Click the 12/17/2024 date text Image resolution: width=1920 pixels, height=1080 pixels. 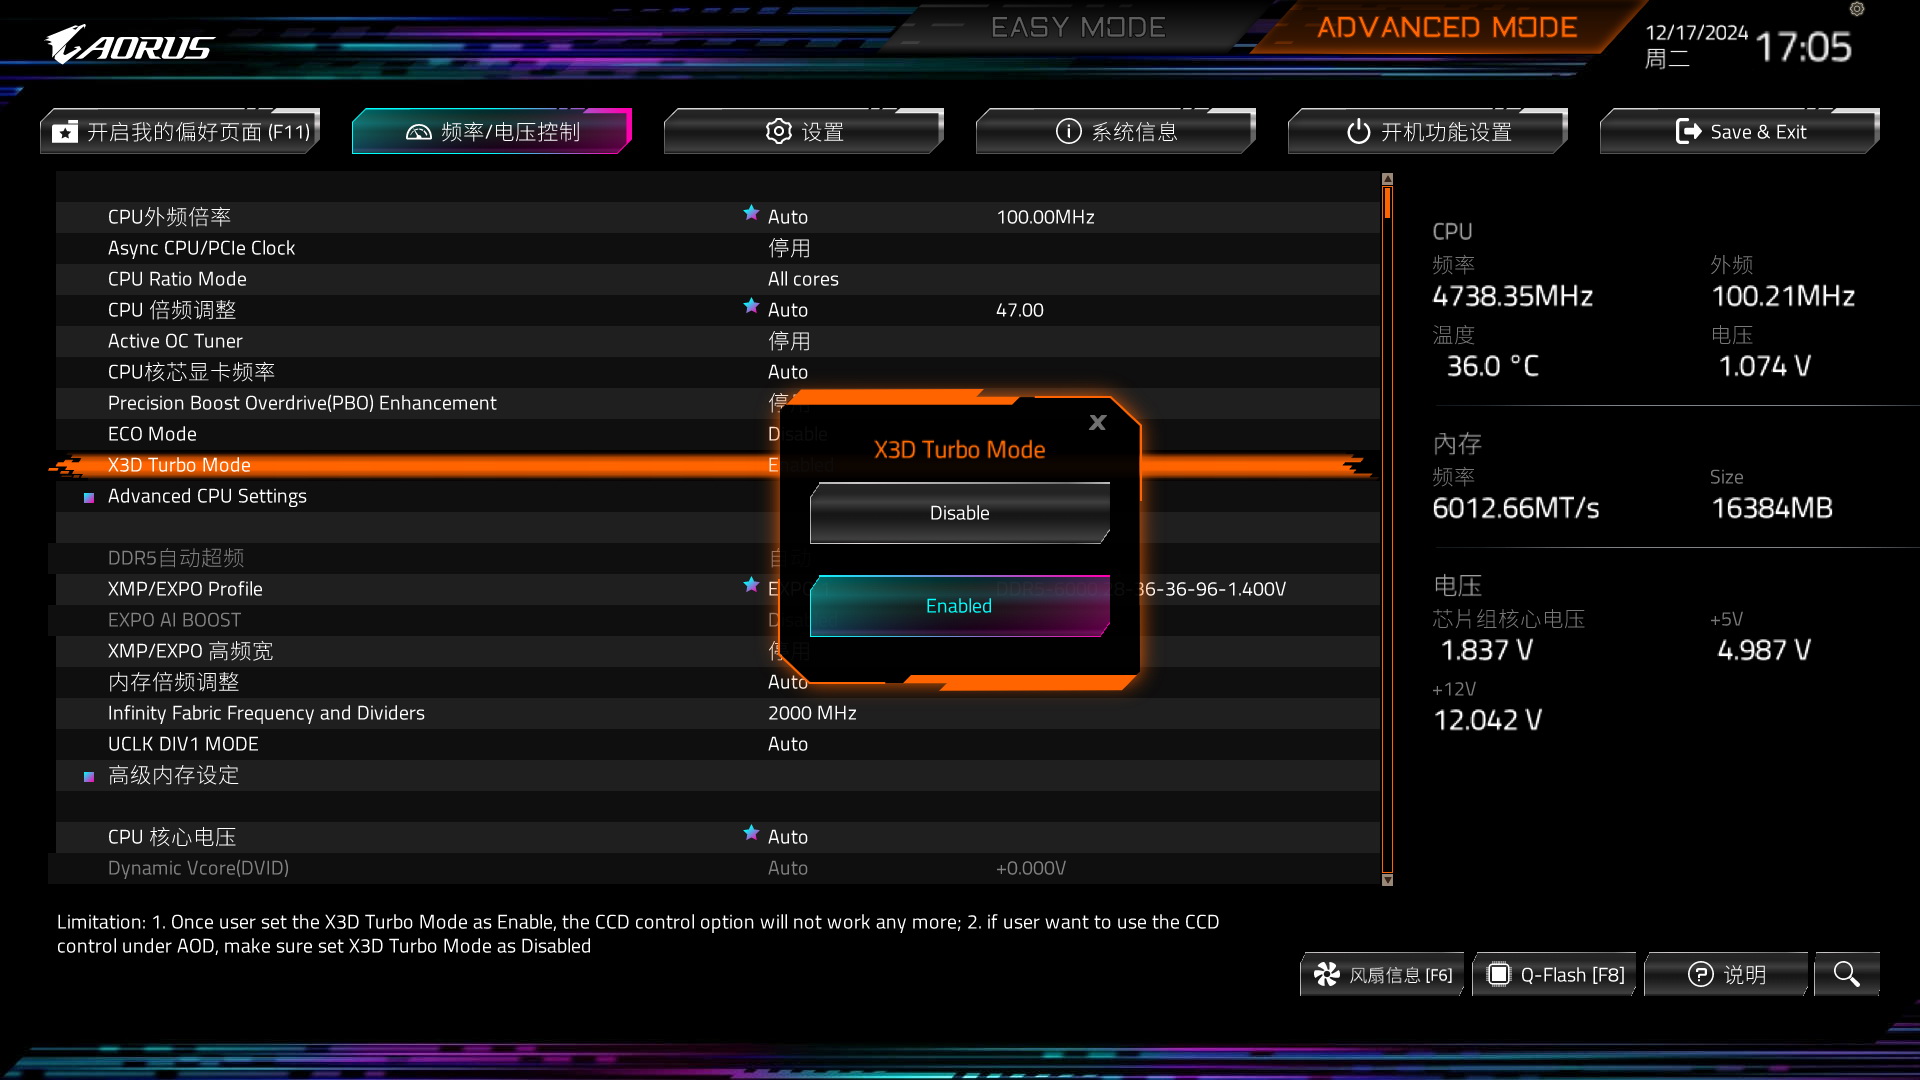point(1696,32)
